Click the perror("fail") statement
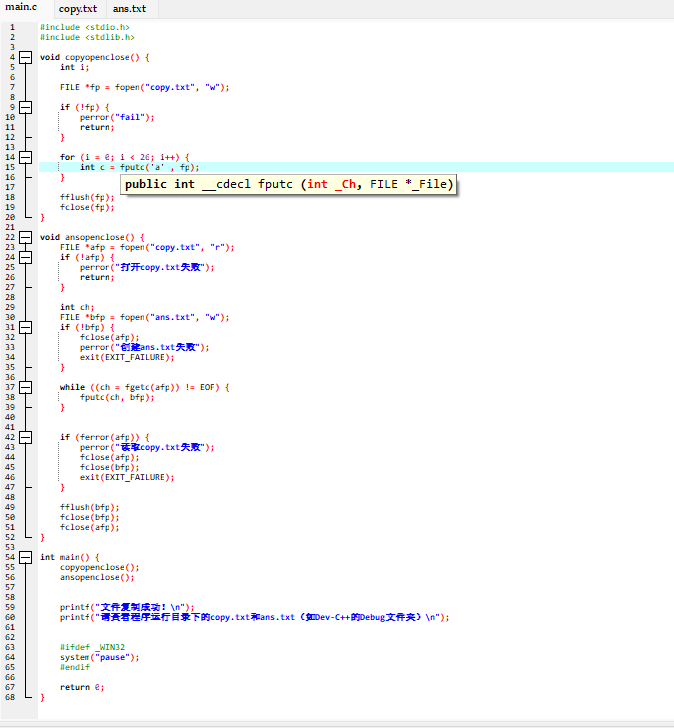 (x=117, y=117)
